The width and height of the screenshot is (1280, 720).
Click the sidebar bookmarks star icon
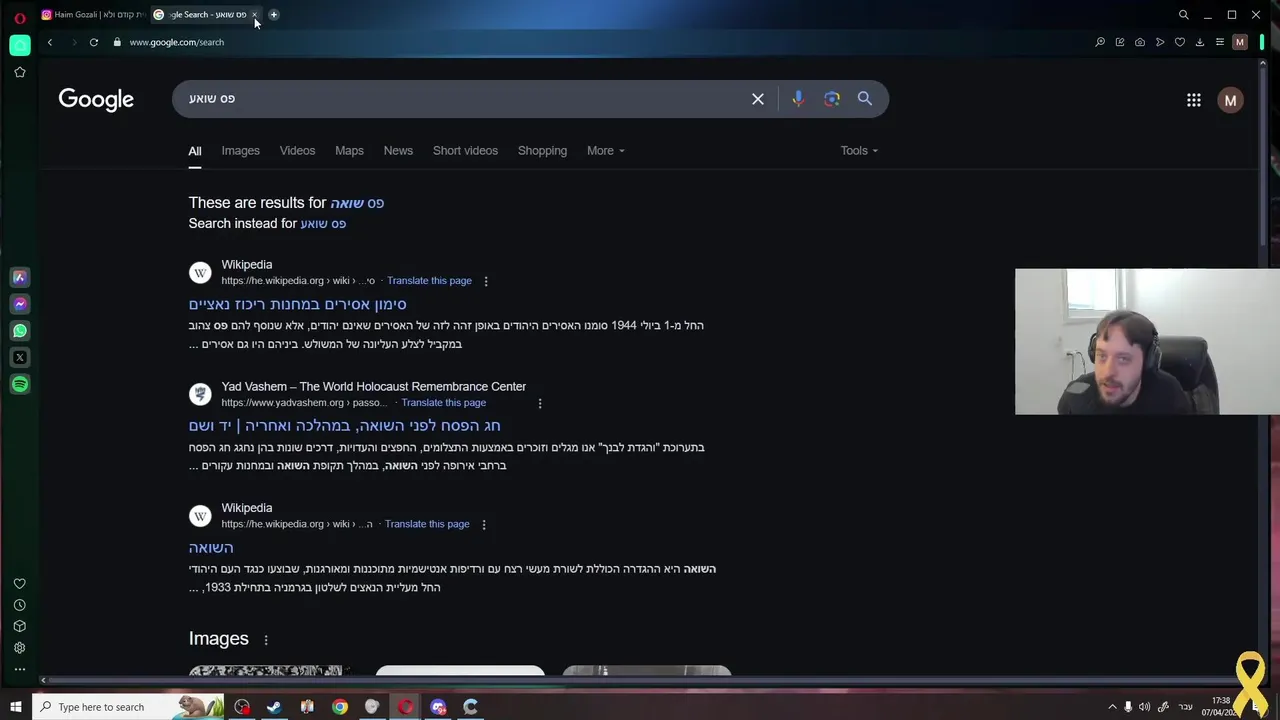coord(20,72)
